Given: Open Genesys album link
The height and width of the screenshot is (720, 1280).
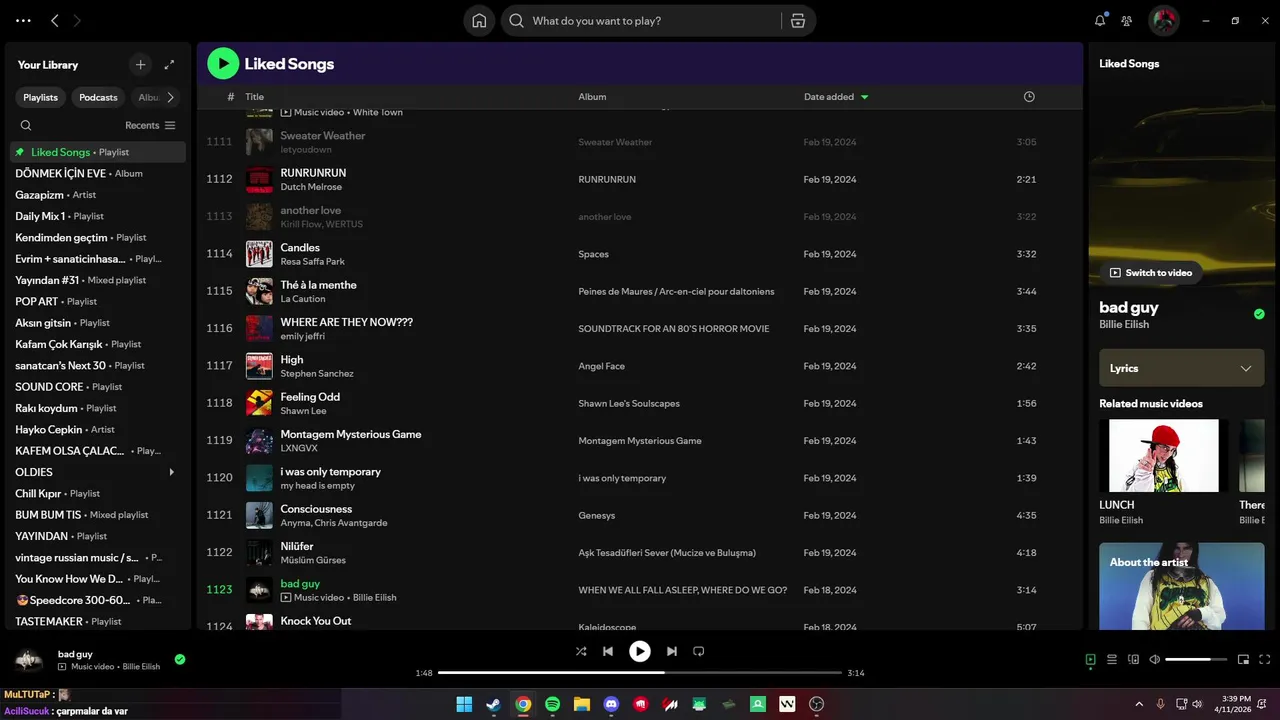Looking at the screenshot, I should pyautogui.click(x=597, y=516).
